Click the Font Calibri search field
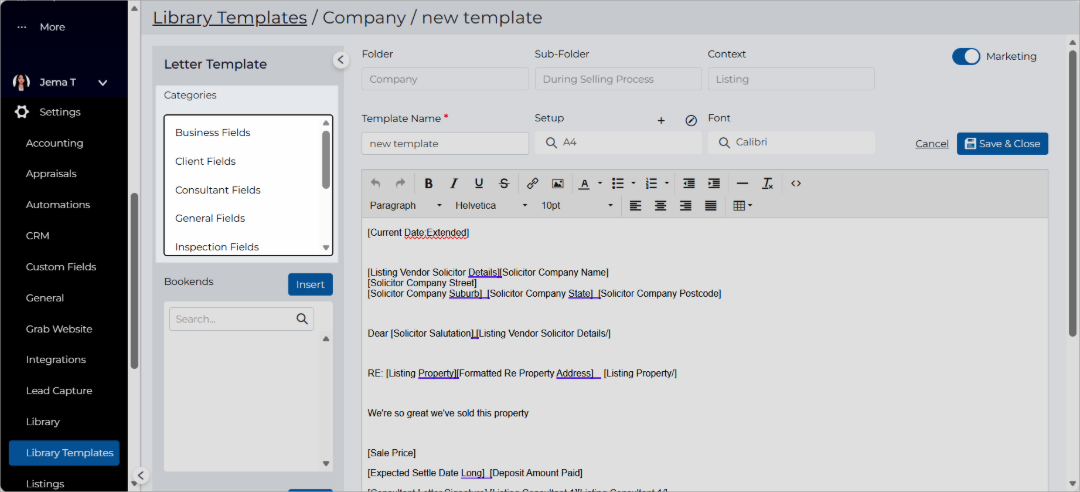 791,143
